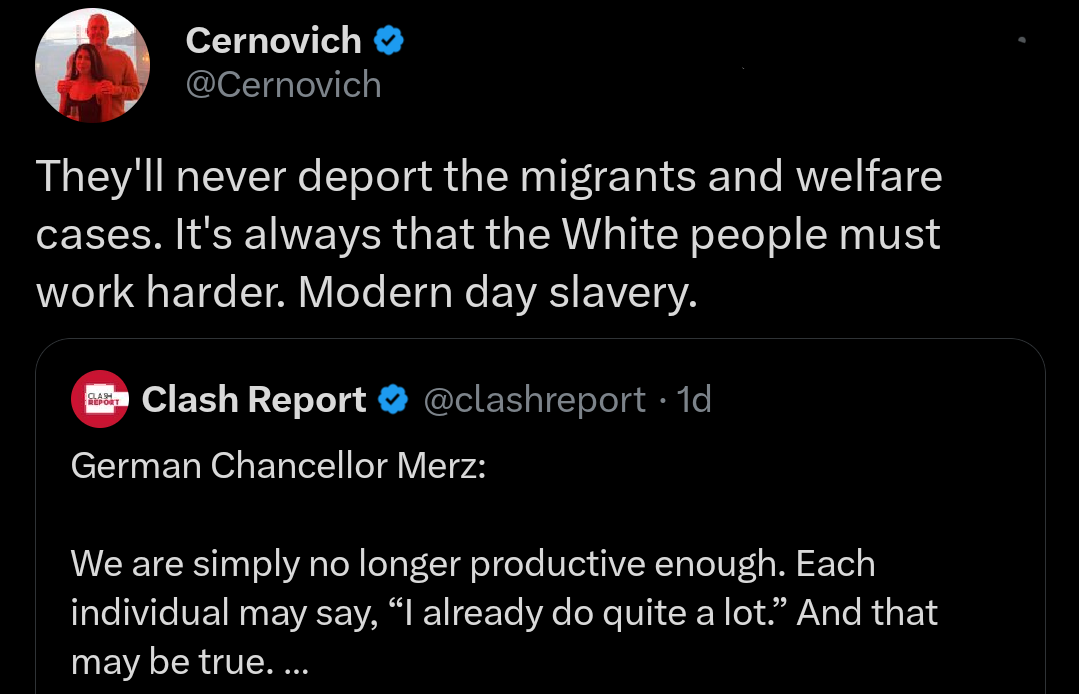Click the small caret icon at top right
The height and width of the screenshot is (694, 1079).
pos(1021,38)
